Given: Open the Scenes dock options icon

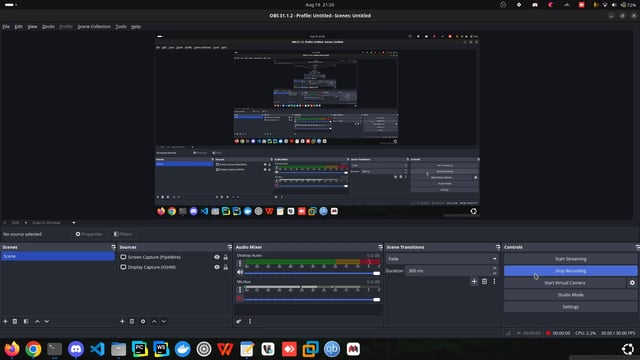Looking at the screenshot, I should 113,247.
